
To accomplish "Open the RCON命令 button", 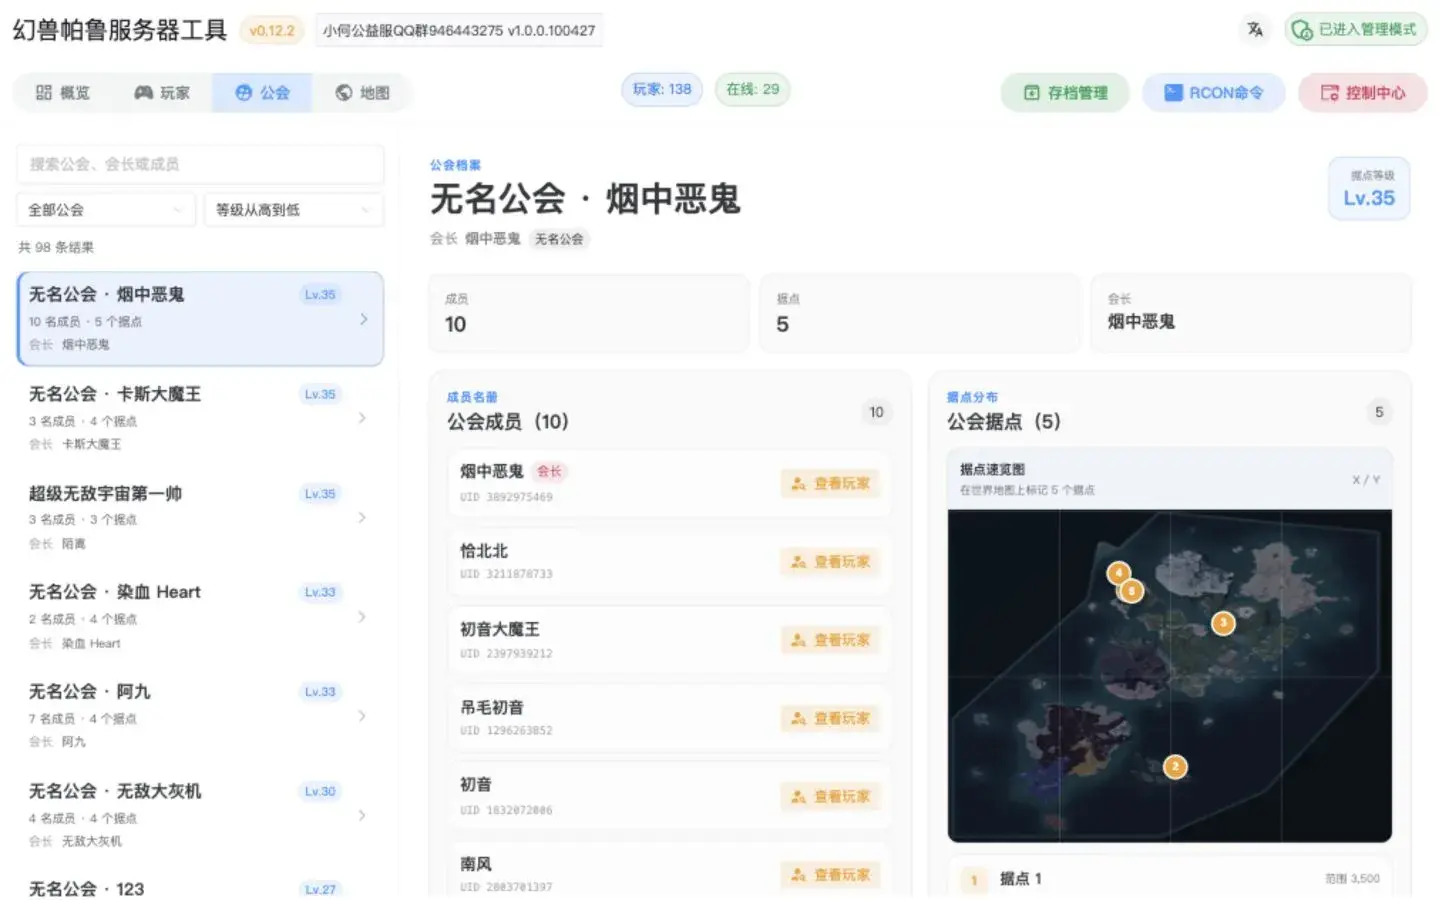I will (x=1214, y=92).
